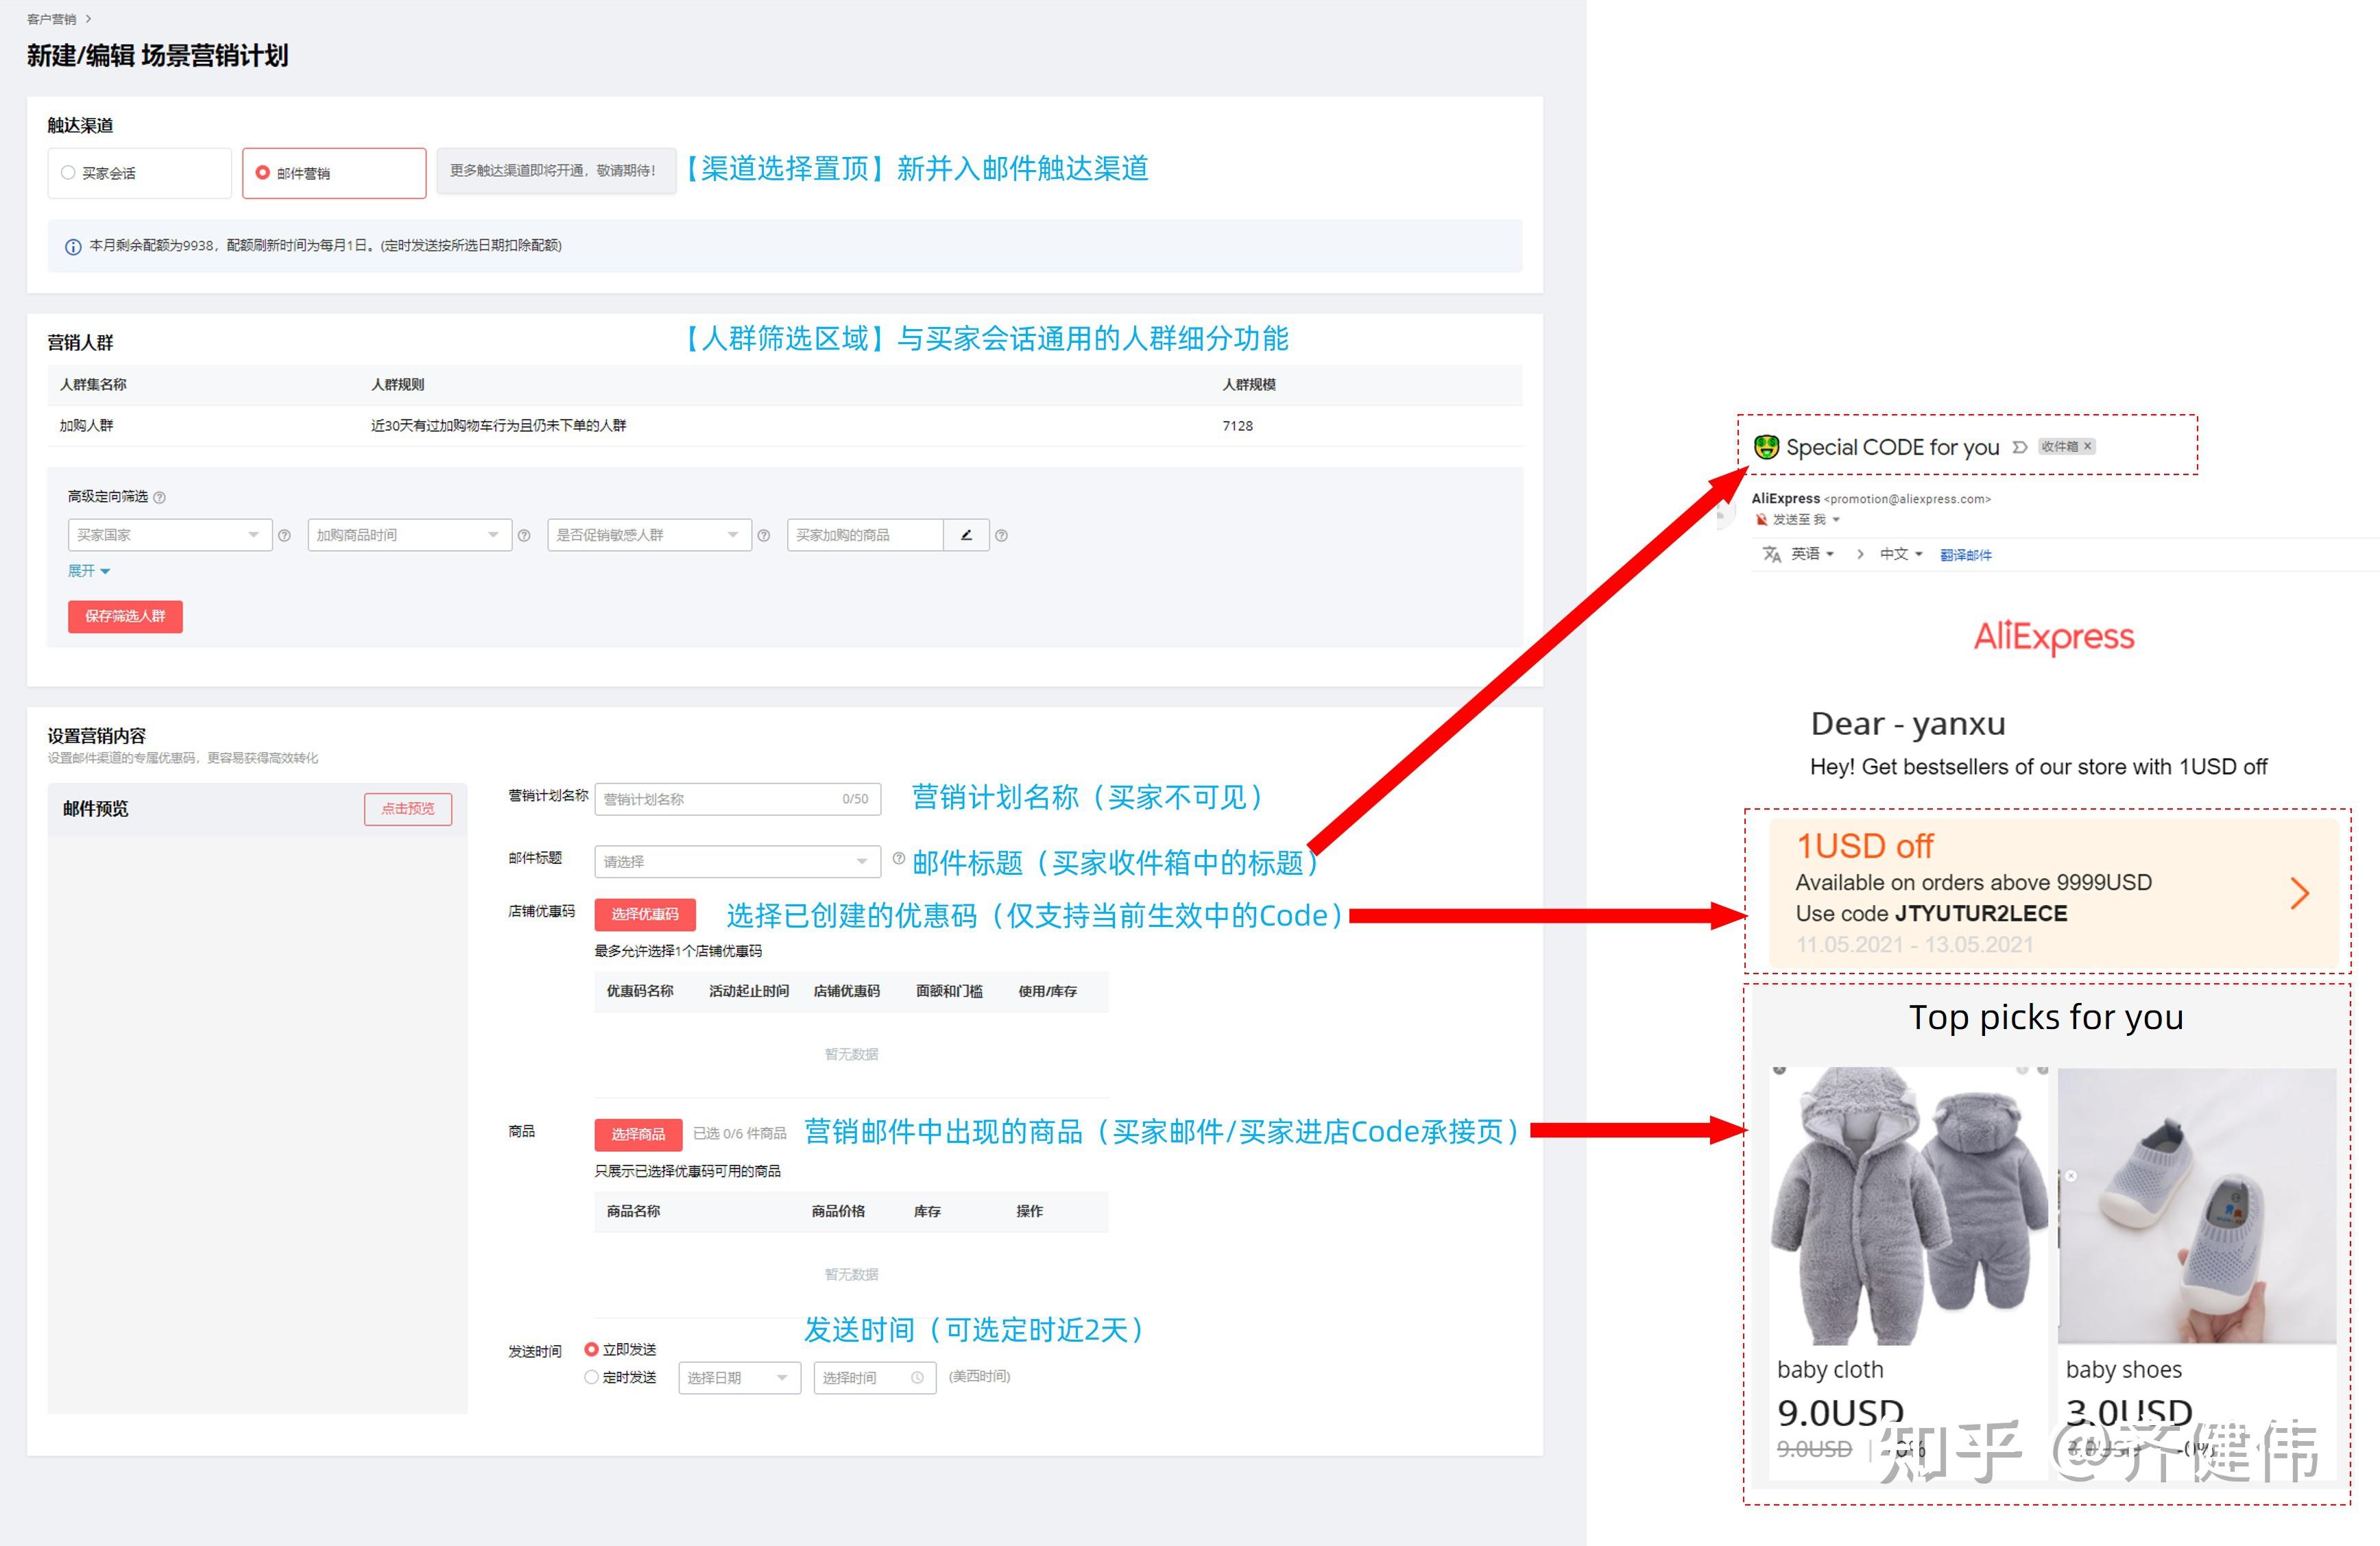This screenshot has height=1546, width=2380.
Task: Click the baby shoes product image
Action: [x=2197, y=1206]
